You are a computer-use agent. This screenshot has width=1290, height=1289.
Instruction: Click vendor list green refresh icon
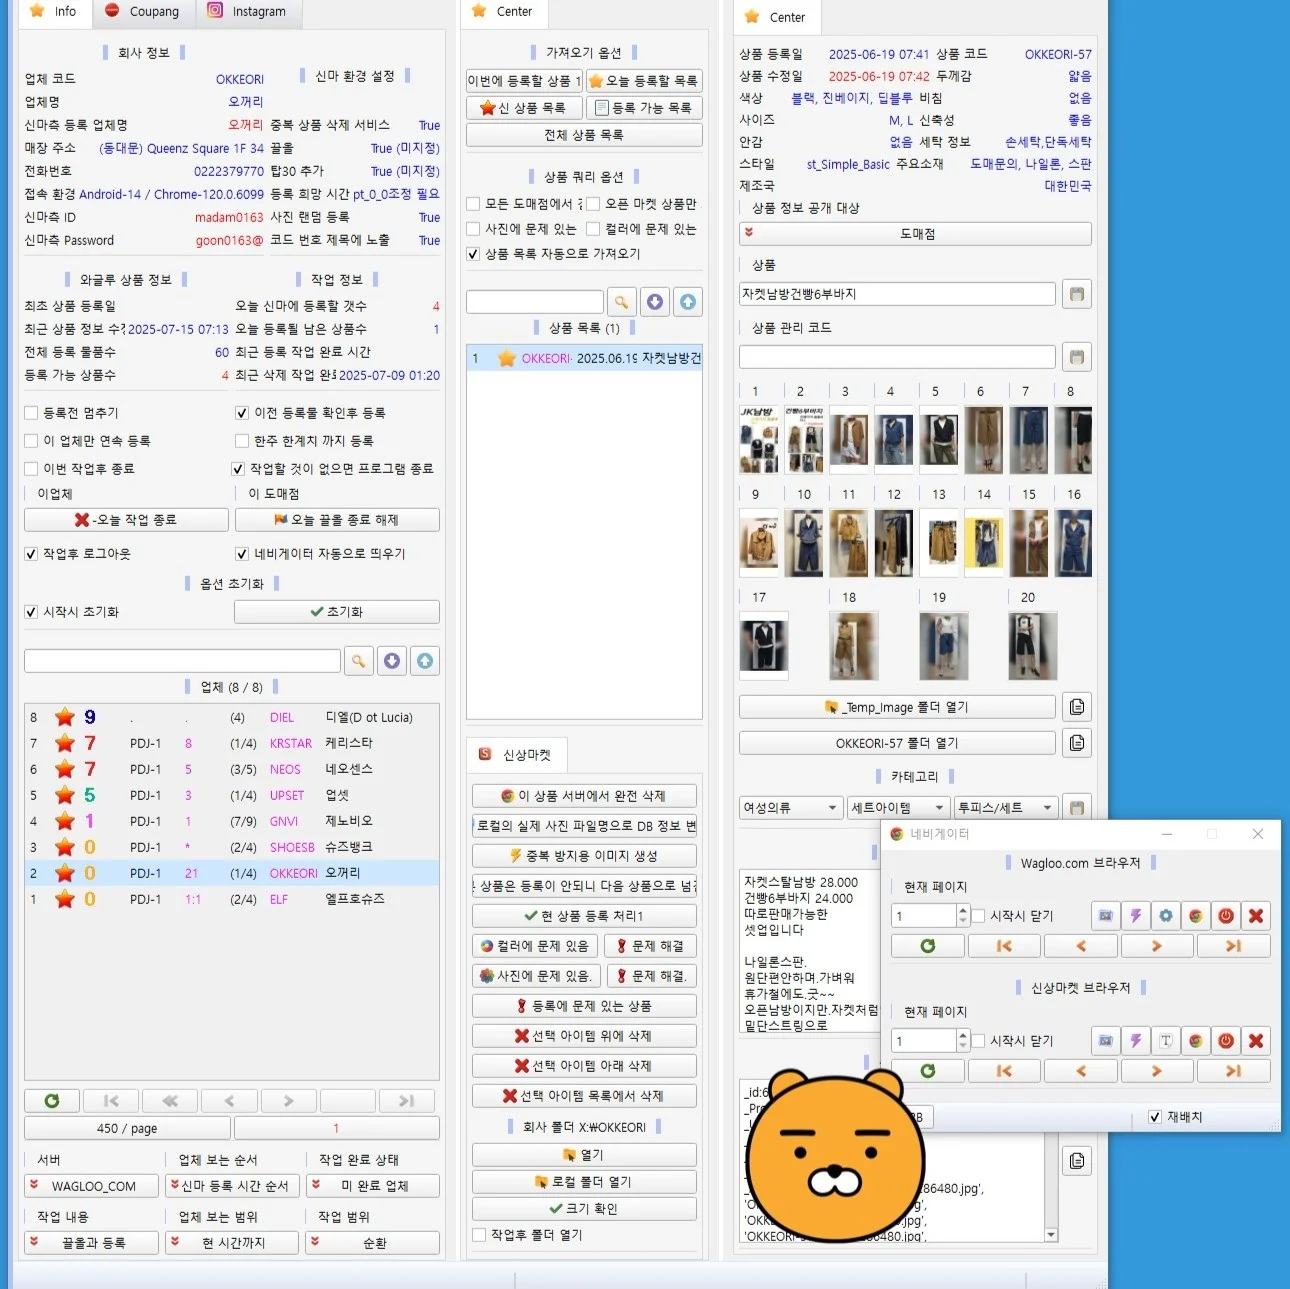pos(52,1101)
